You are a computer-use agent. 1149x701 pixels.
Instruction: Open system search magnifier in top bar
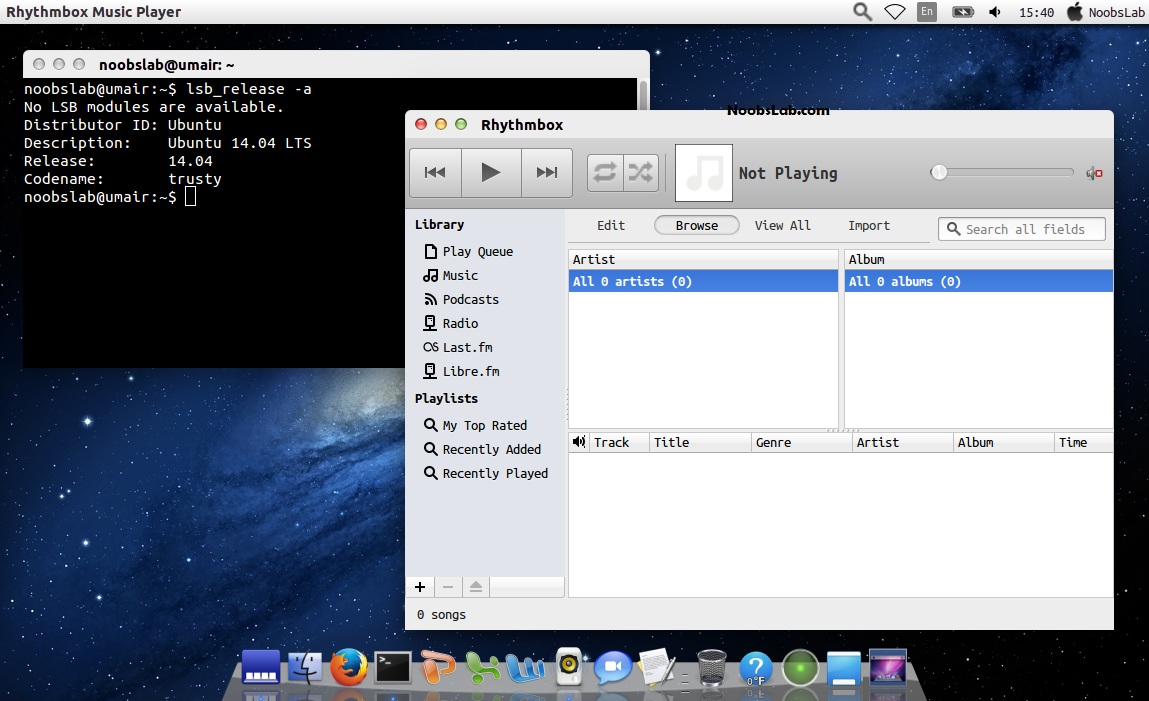click(x=862, y=12)
